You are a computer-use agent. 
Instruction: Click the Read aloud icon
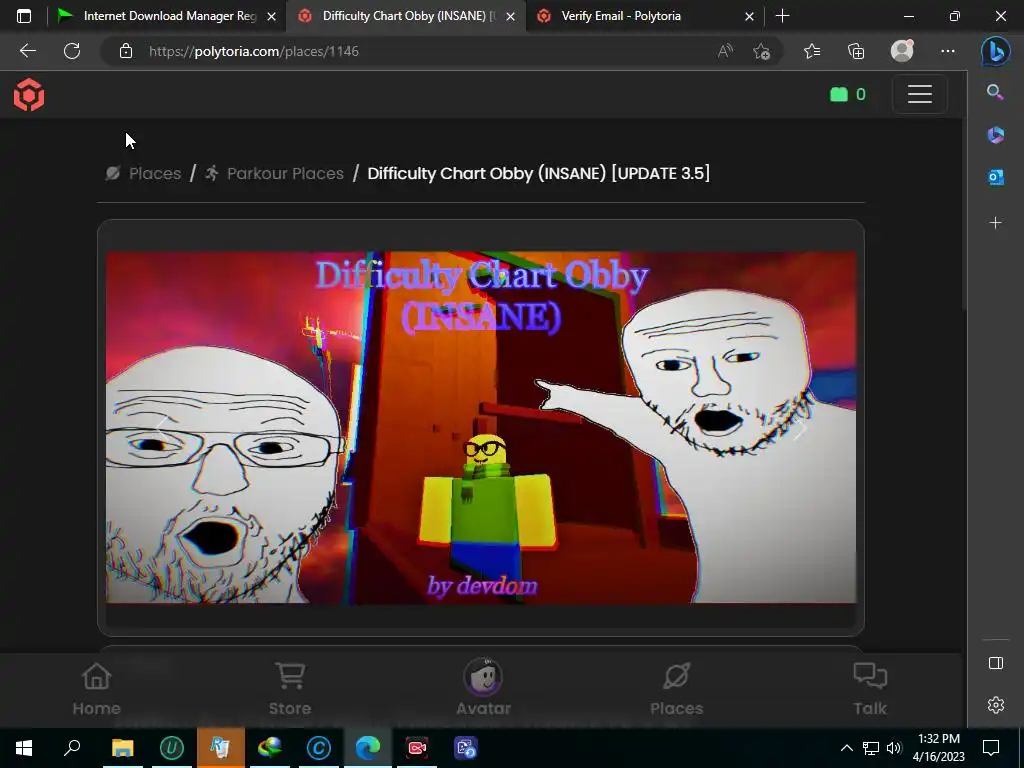coord(725,51)
